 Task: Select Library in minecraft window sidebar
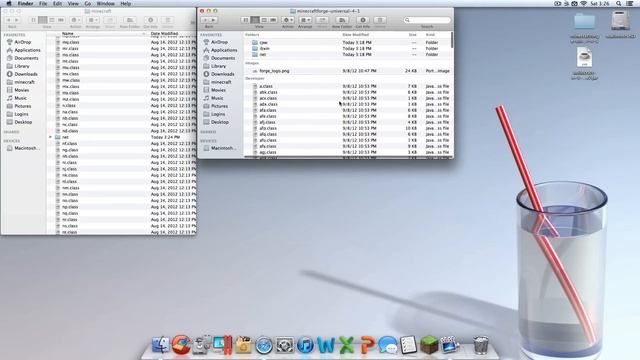(18, 66)
